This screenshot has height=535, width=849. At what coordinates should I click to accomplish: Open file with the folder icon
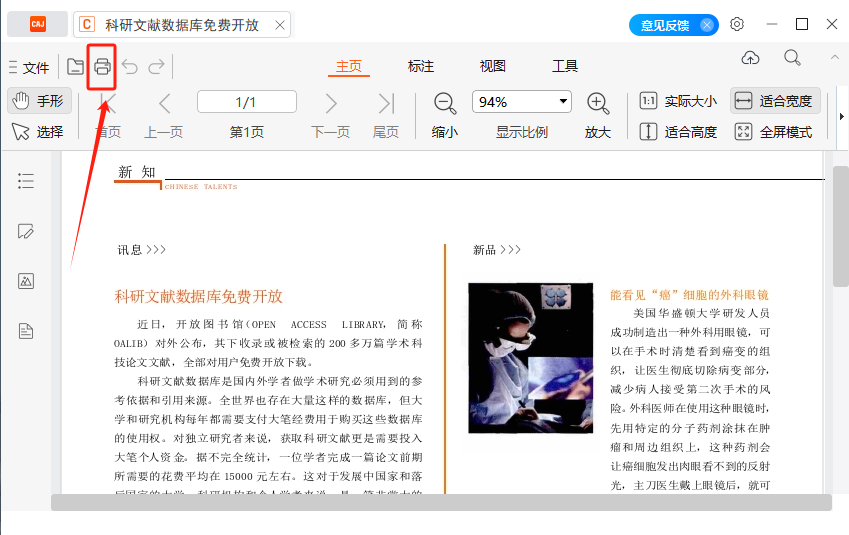click(75, 67)
